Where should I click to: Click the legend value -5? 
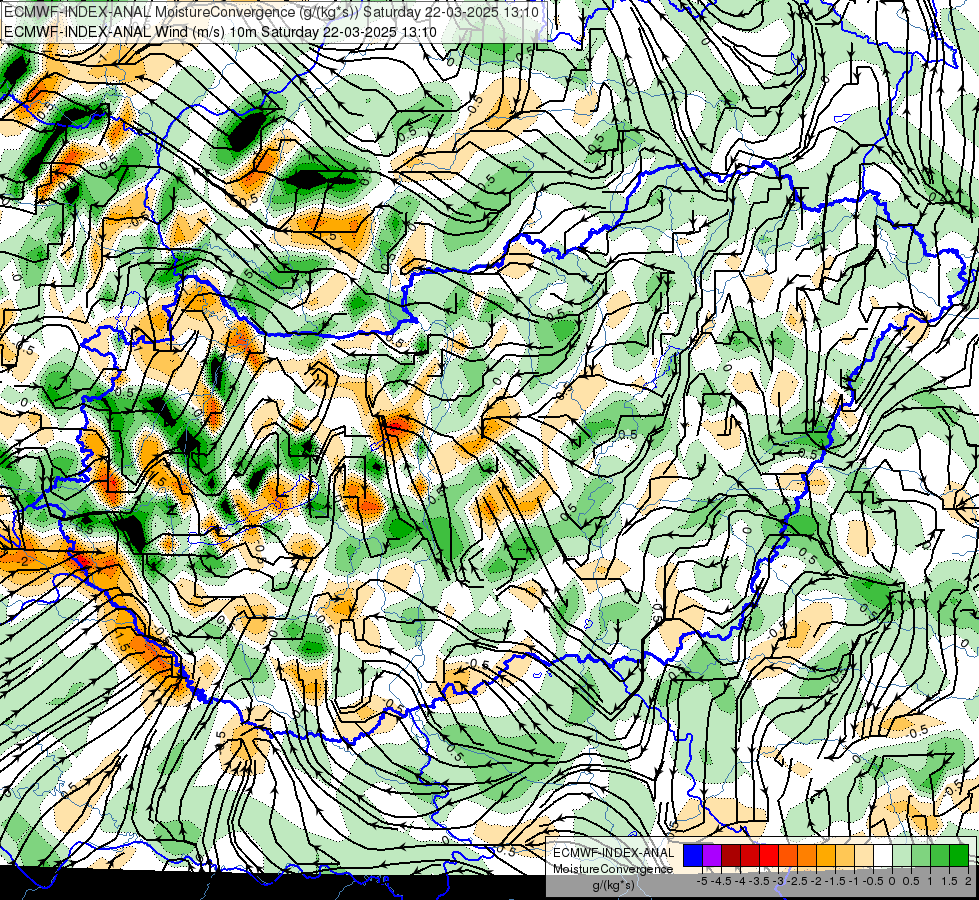[x=702, y=881]
